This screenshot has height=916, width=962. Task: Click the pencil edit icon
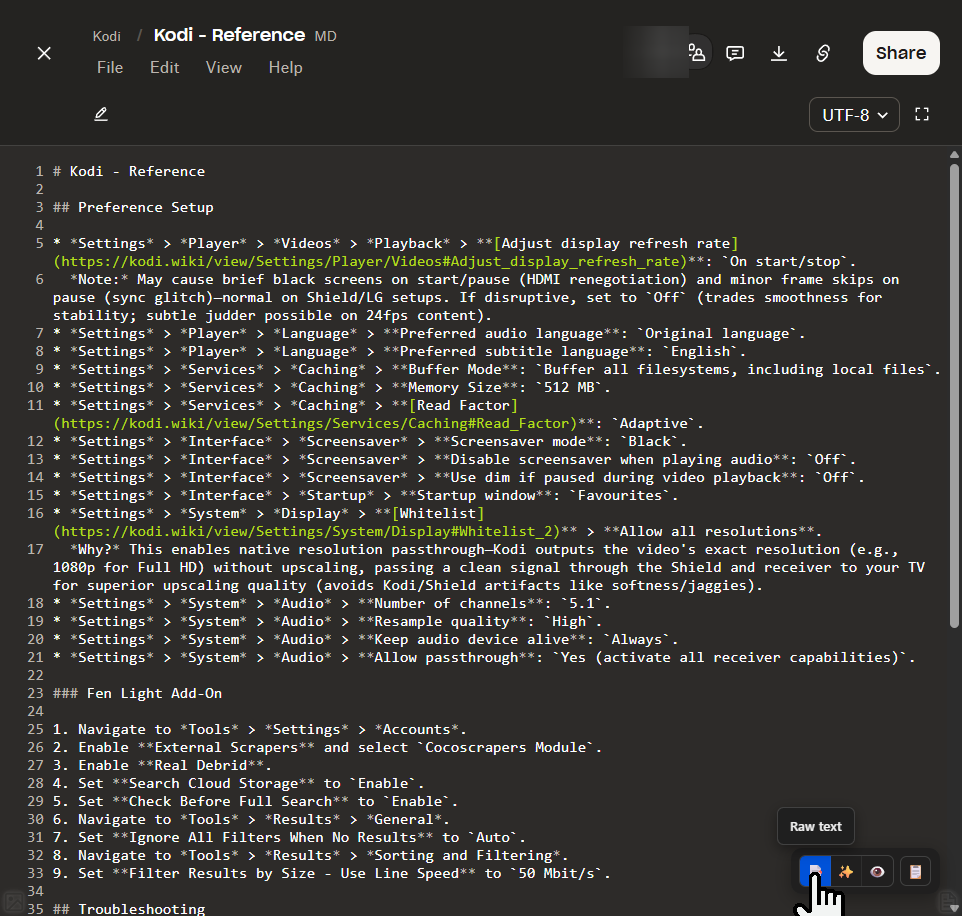(101, 114)
